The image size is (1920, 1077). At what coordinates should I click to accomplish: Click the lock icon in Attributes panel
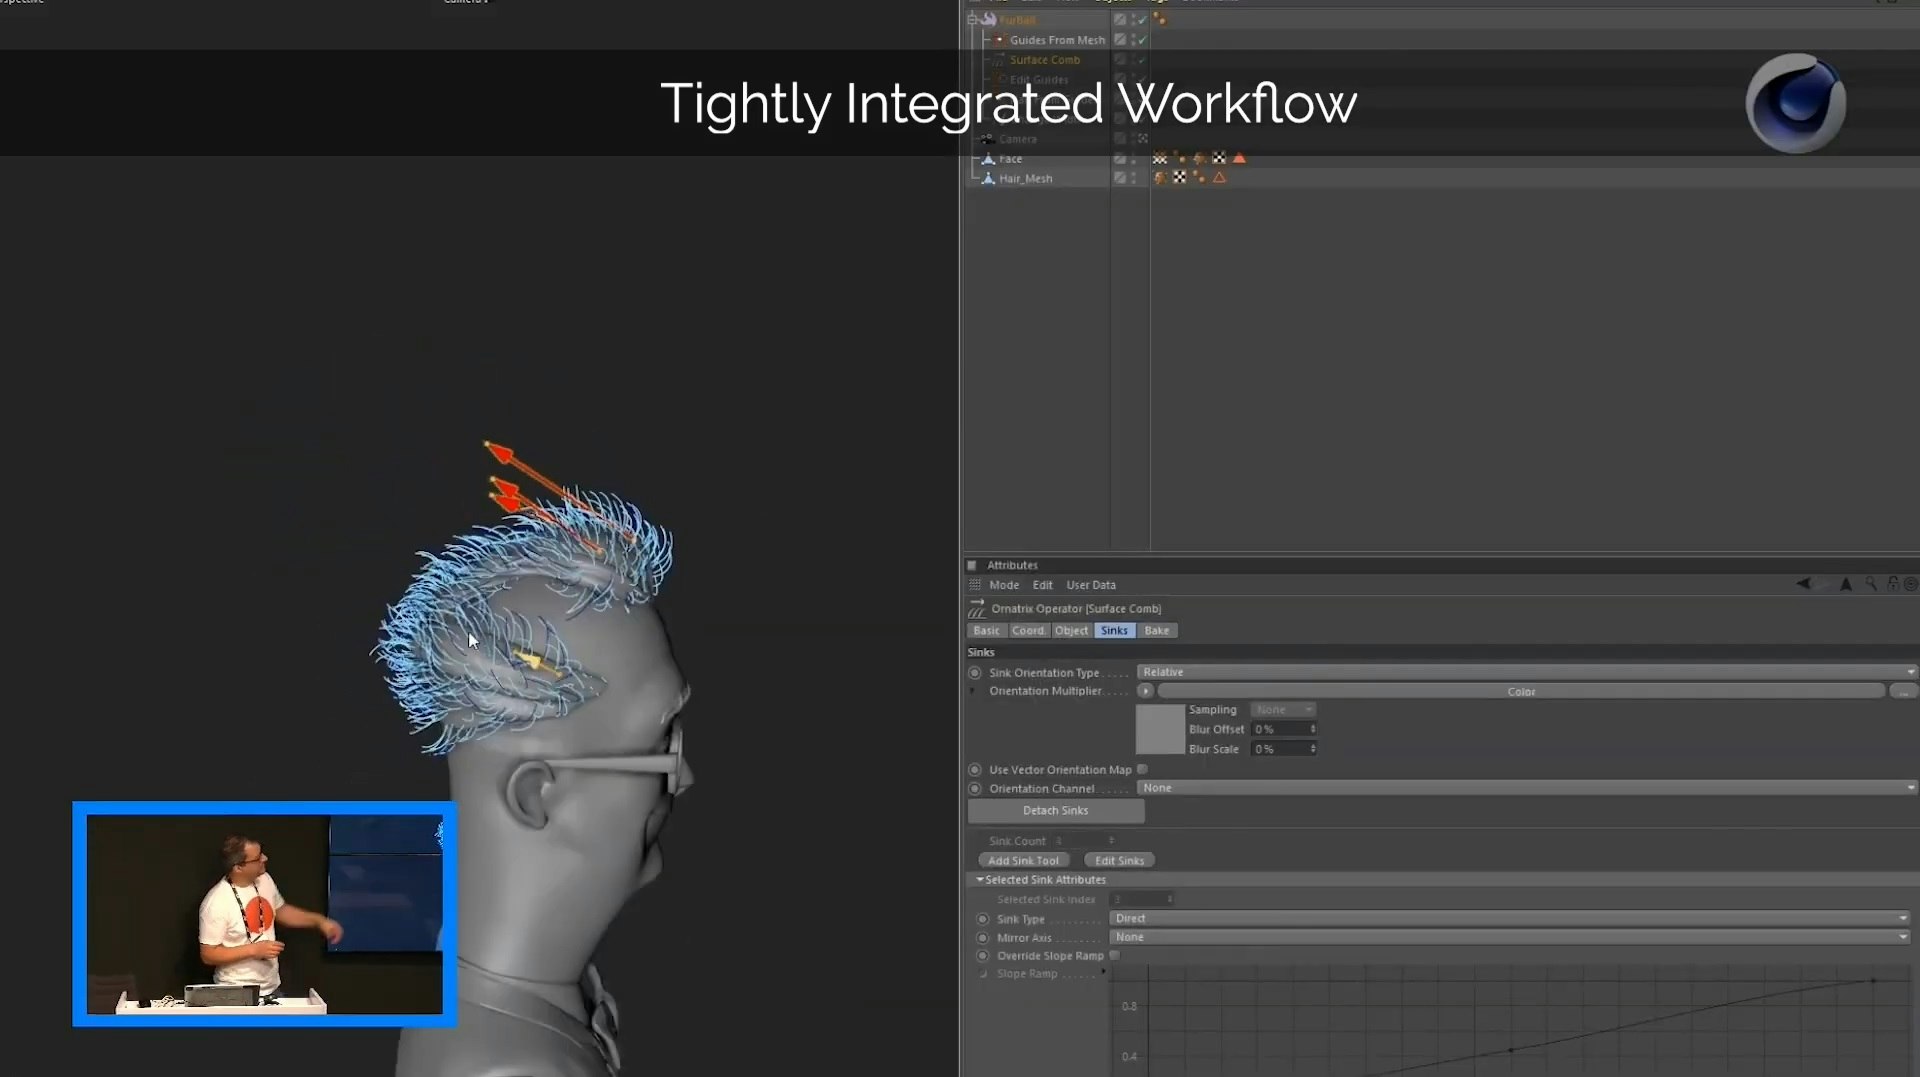pos(1893,584)
